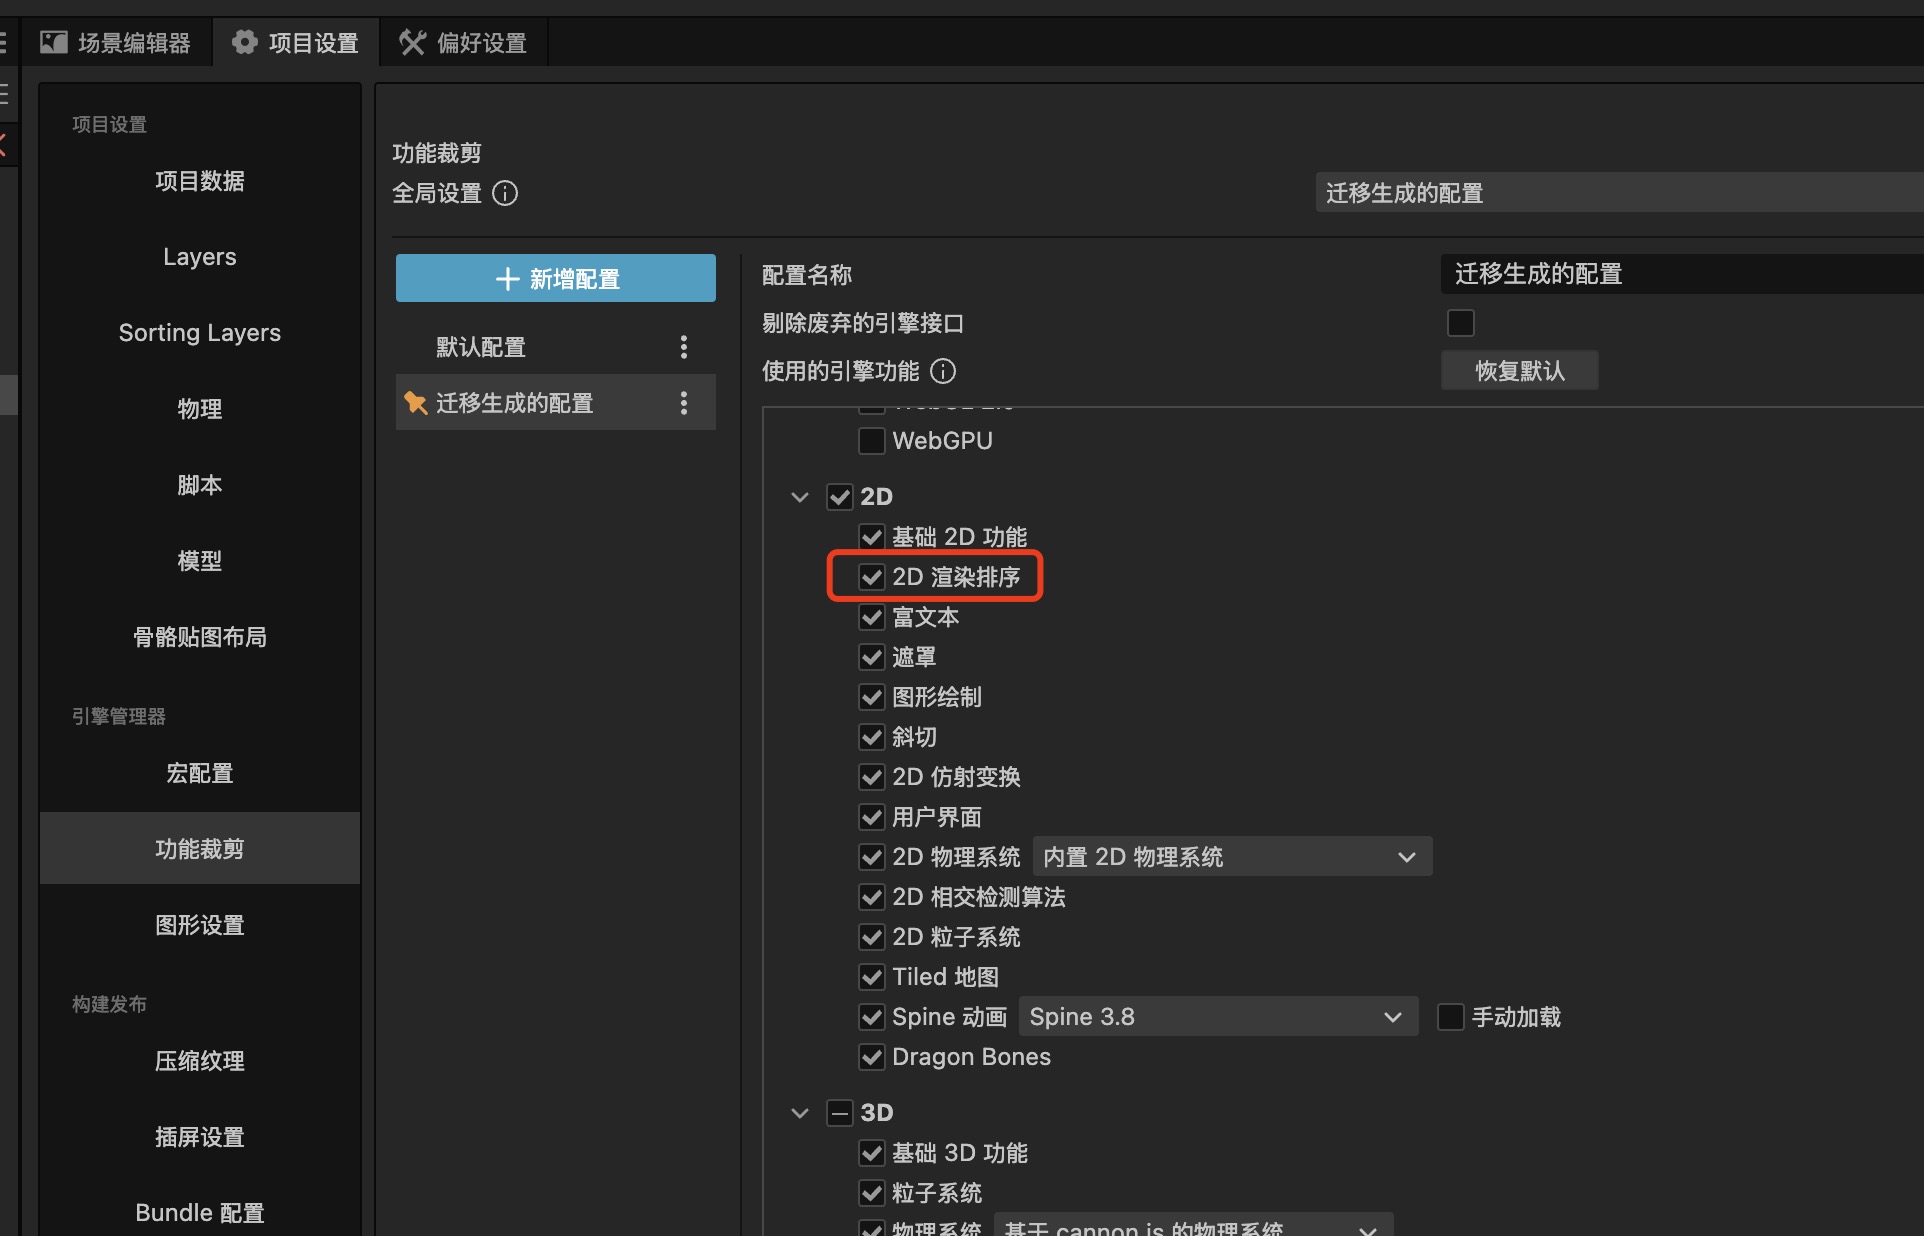
Task: Collapse the 2D feature group
Action: pos(800,497)
